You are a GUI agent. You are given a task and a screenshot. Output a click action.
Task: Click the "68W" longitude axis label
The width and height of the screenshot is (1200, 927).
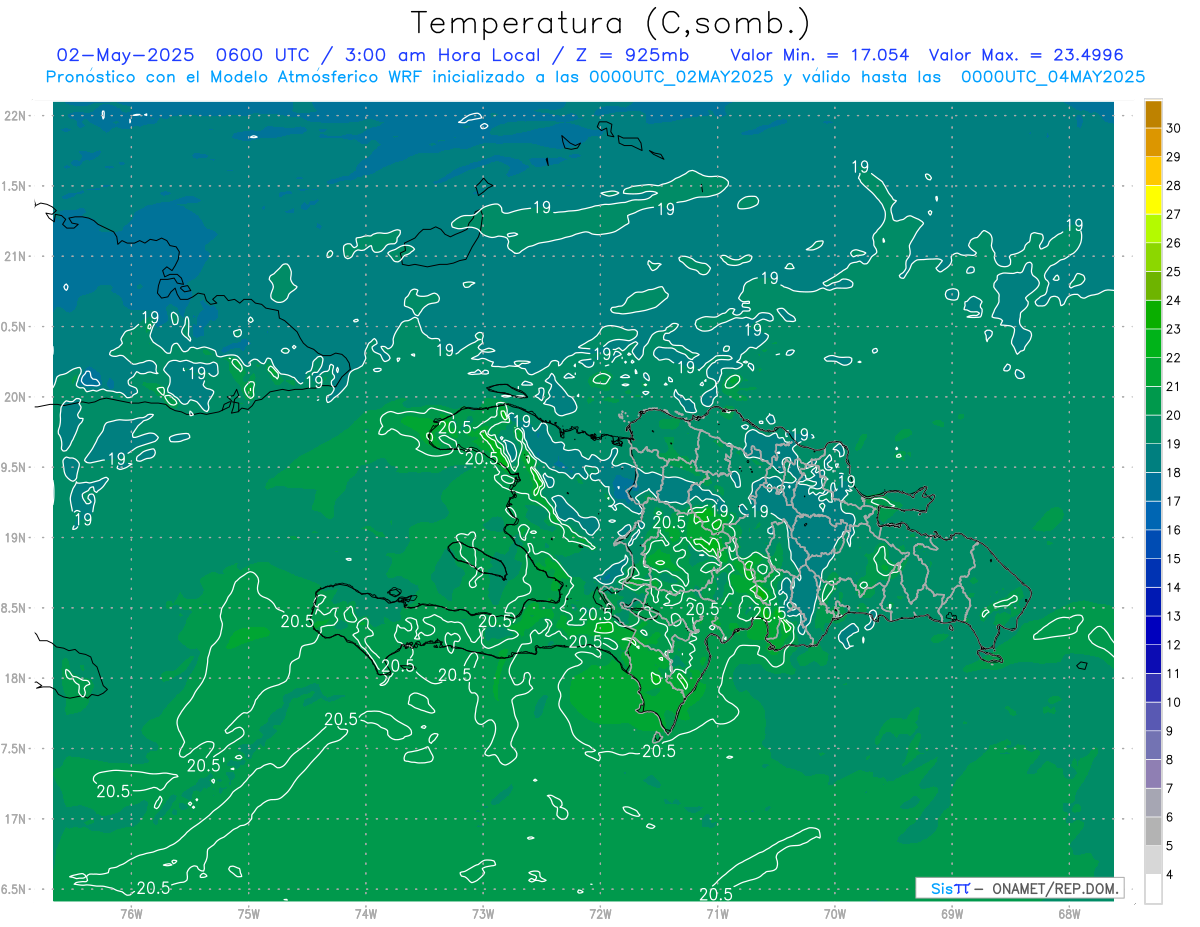[x=1069, y=913]
